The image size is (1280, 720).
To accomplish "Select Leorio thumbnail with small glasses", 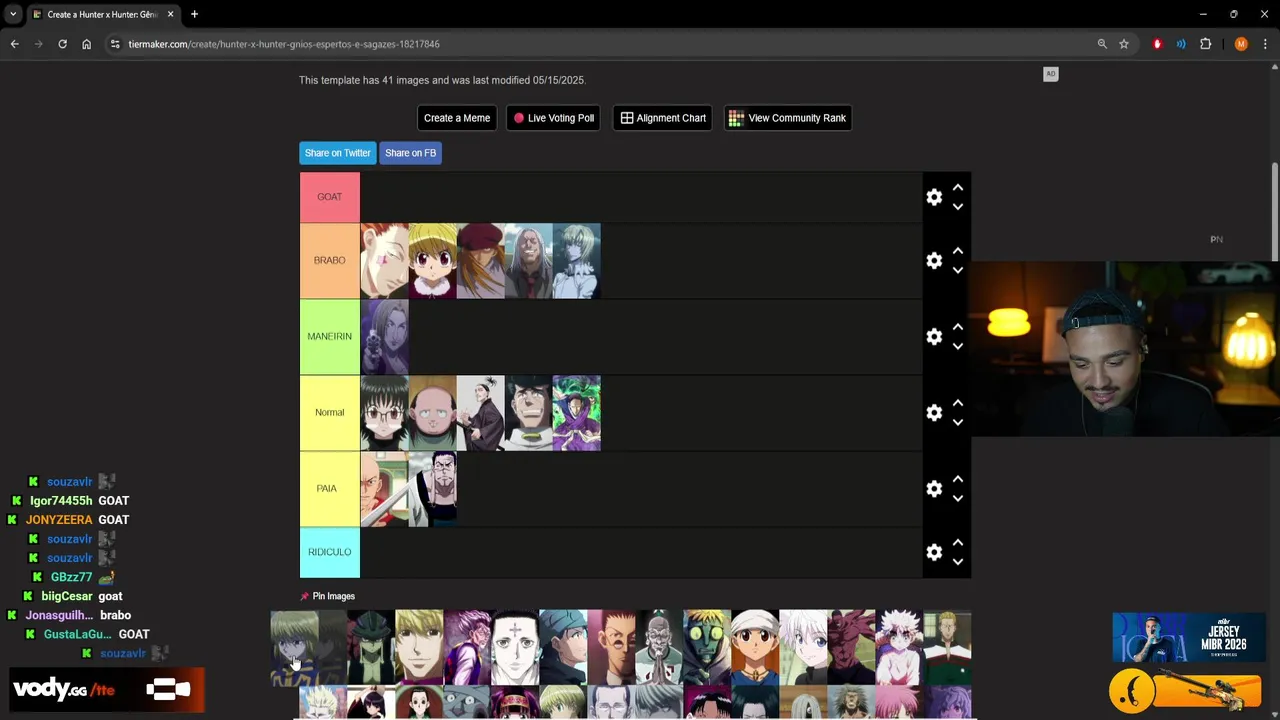I will pos(611,647).
